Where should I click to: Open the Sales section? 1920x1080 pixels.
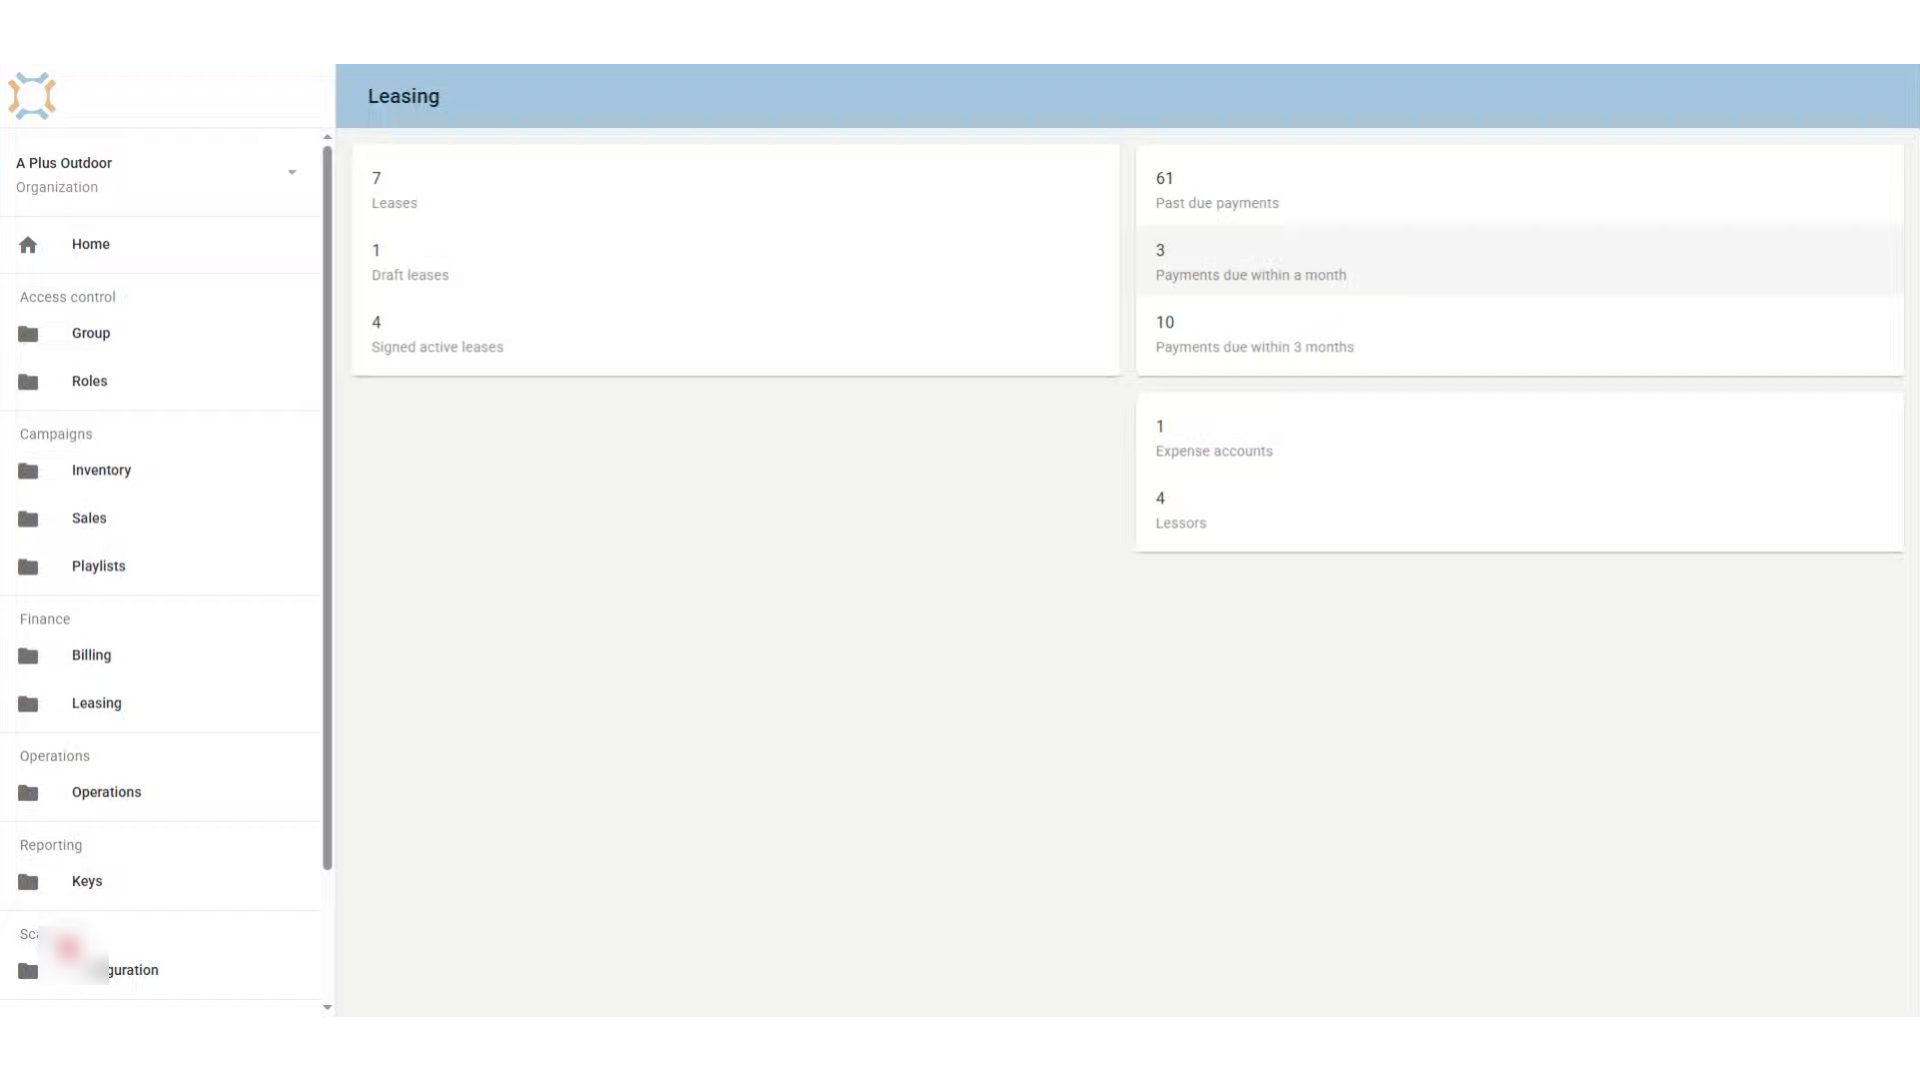(x=160, y=519)
